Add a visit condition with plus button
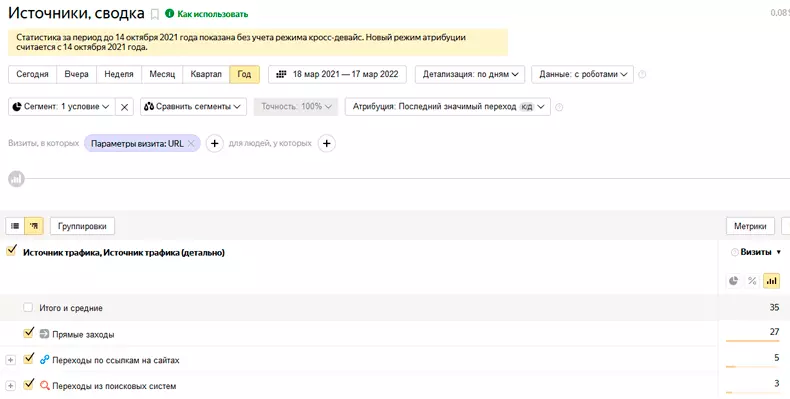This screenshot has height=399, width=790. pos(215,144)
